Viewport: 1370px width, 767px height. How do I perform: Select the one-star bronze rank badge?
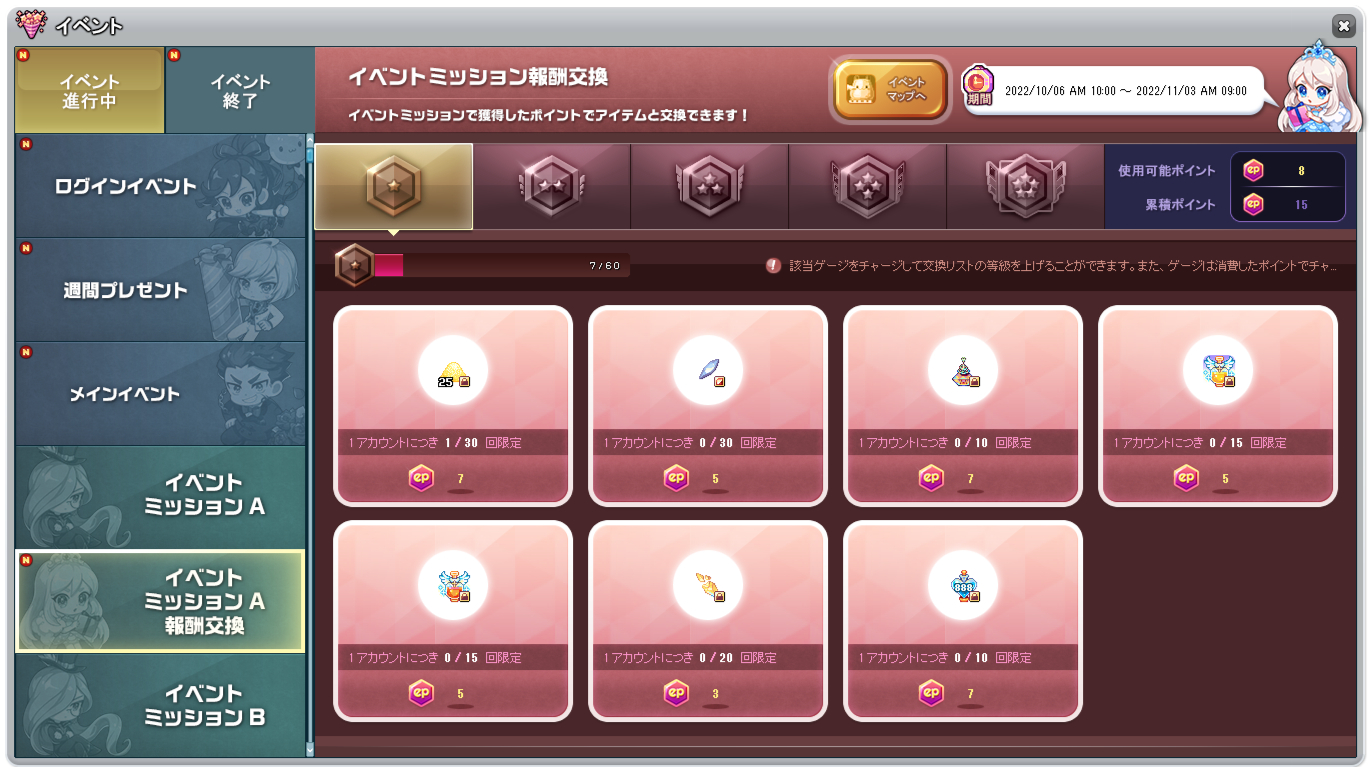pos(393,186)
